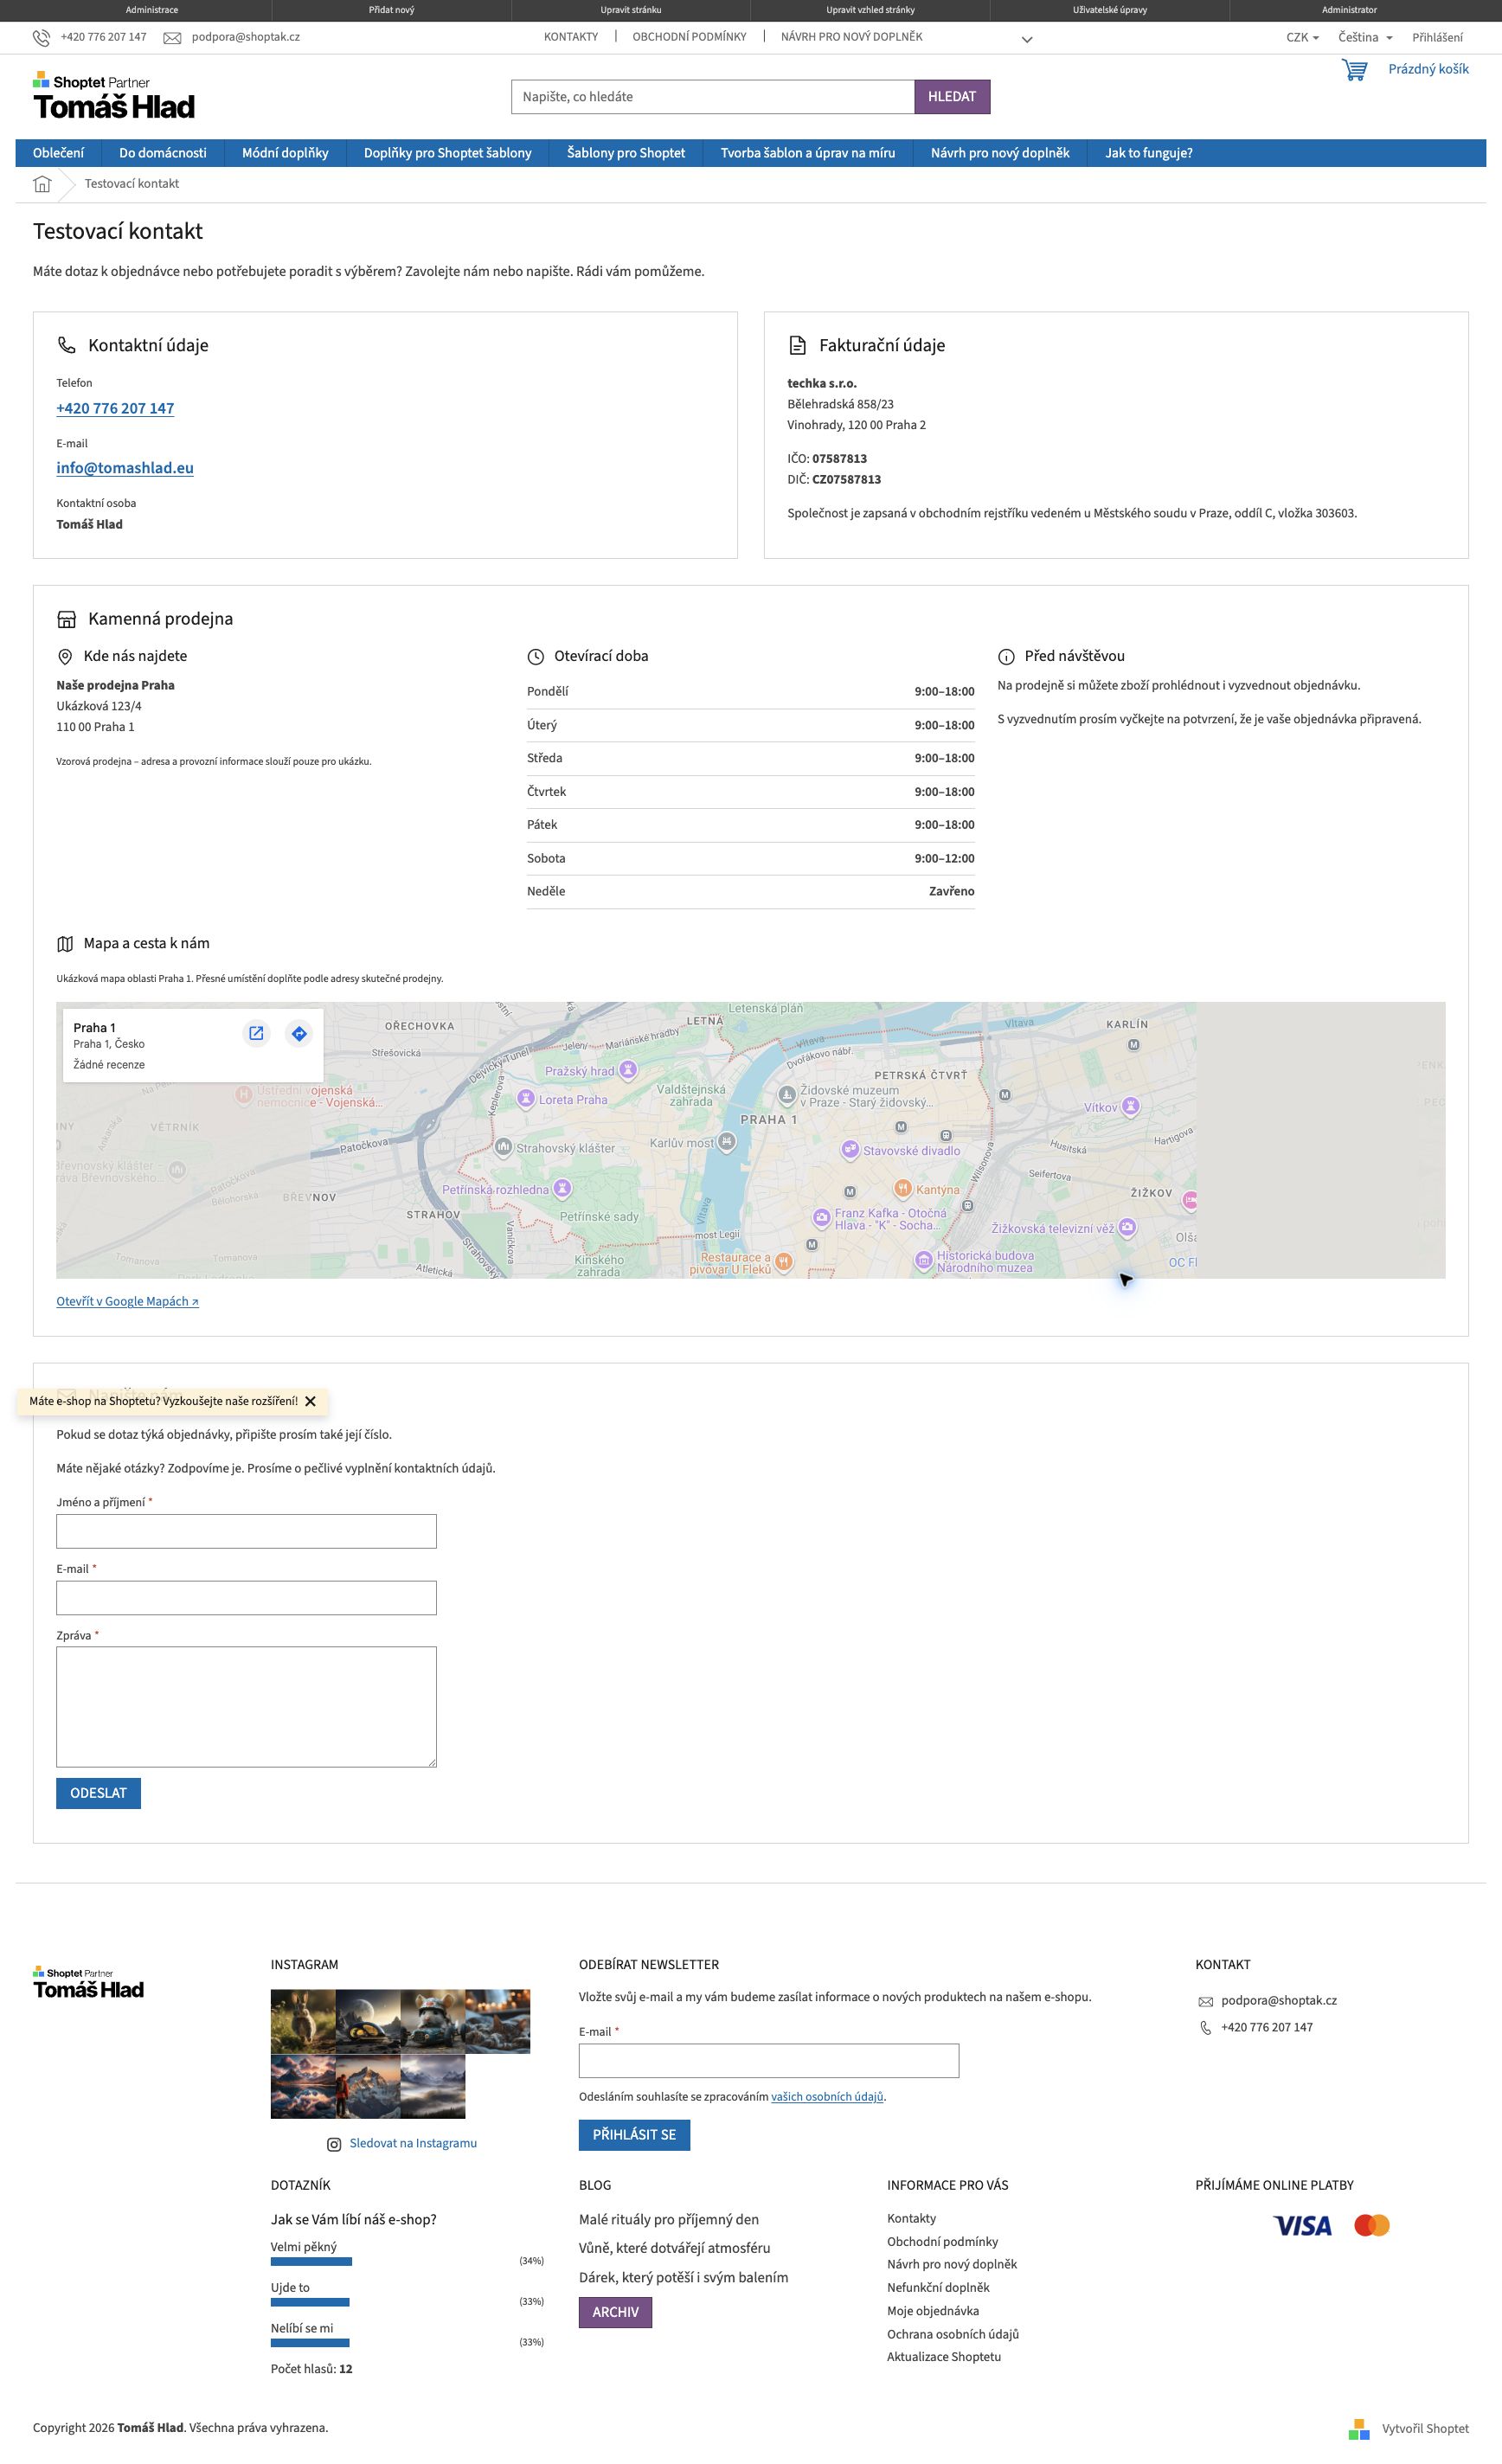
Task: Click into the Zpráva message textarea
Action: click(246, 1707)
